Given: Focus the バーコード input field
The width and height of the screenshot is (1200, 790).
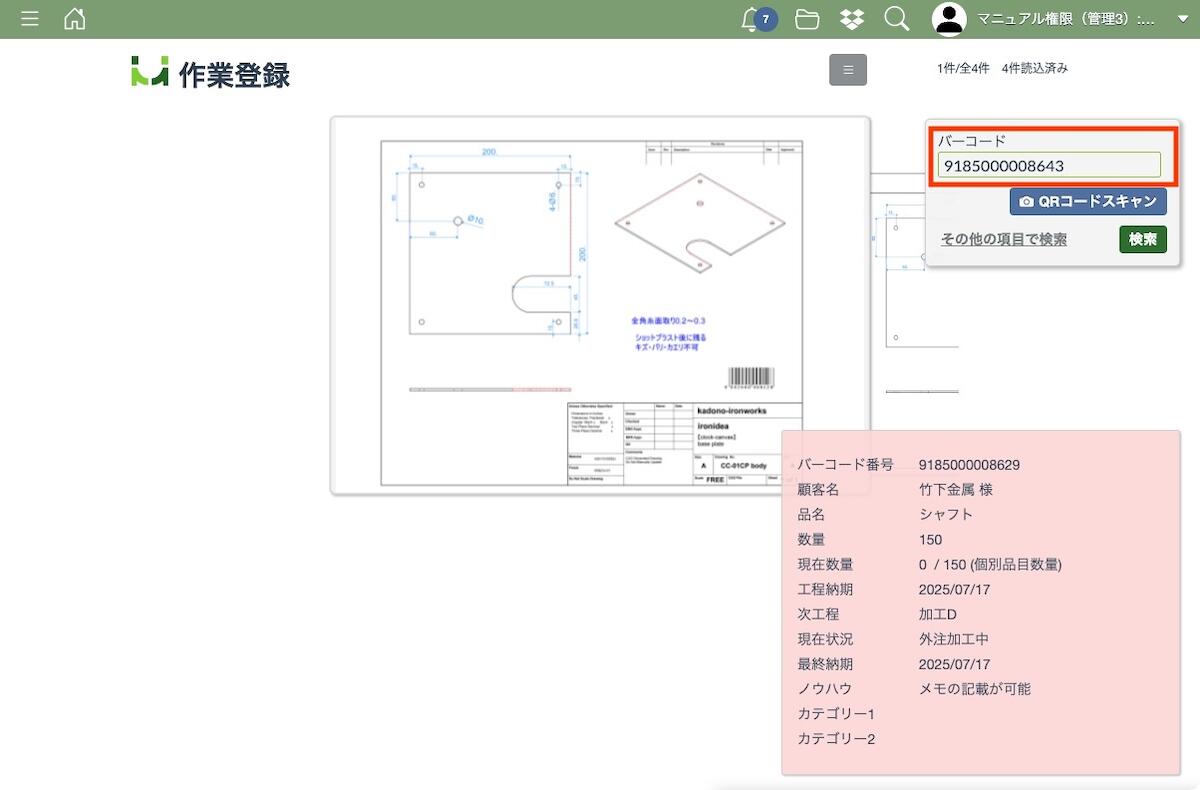Looking at the screenshot, I should [x=1049, y=166].
